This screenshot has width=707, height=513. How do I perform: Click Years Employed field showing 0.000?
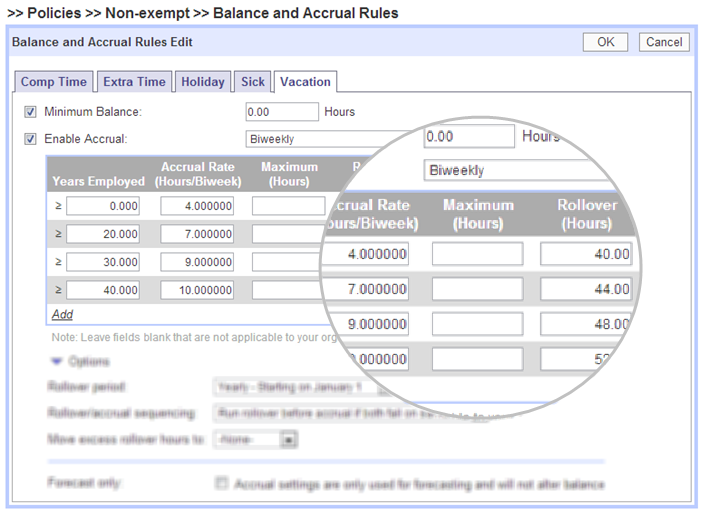pyautogui.click(x=104, y=206)
